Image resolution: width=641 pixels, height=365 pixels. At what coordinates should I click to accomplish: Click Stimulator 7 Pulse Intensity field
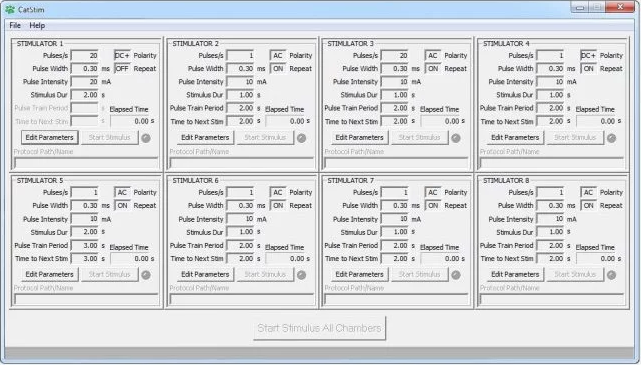(x=394, y=219)
